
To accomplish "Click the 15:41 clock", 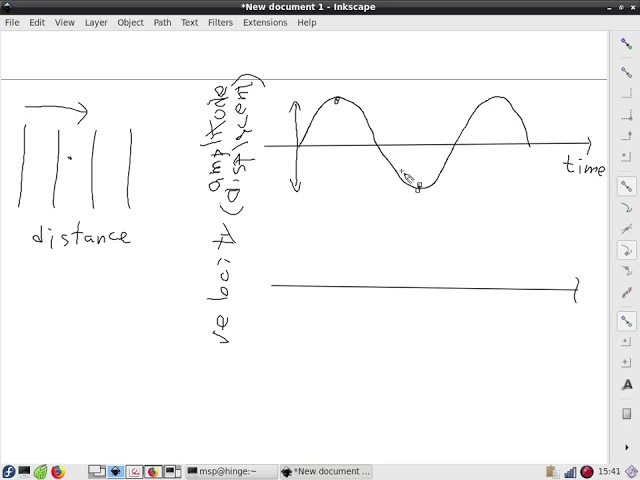I will [609, 472].
